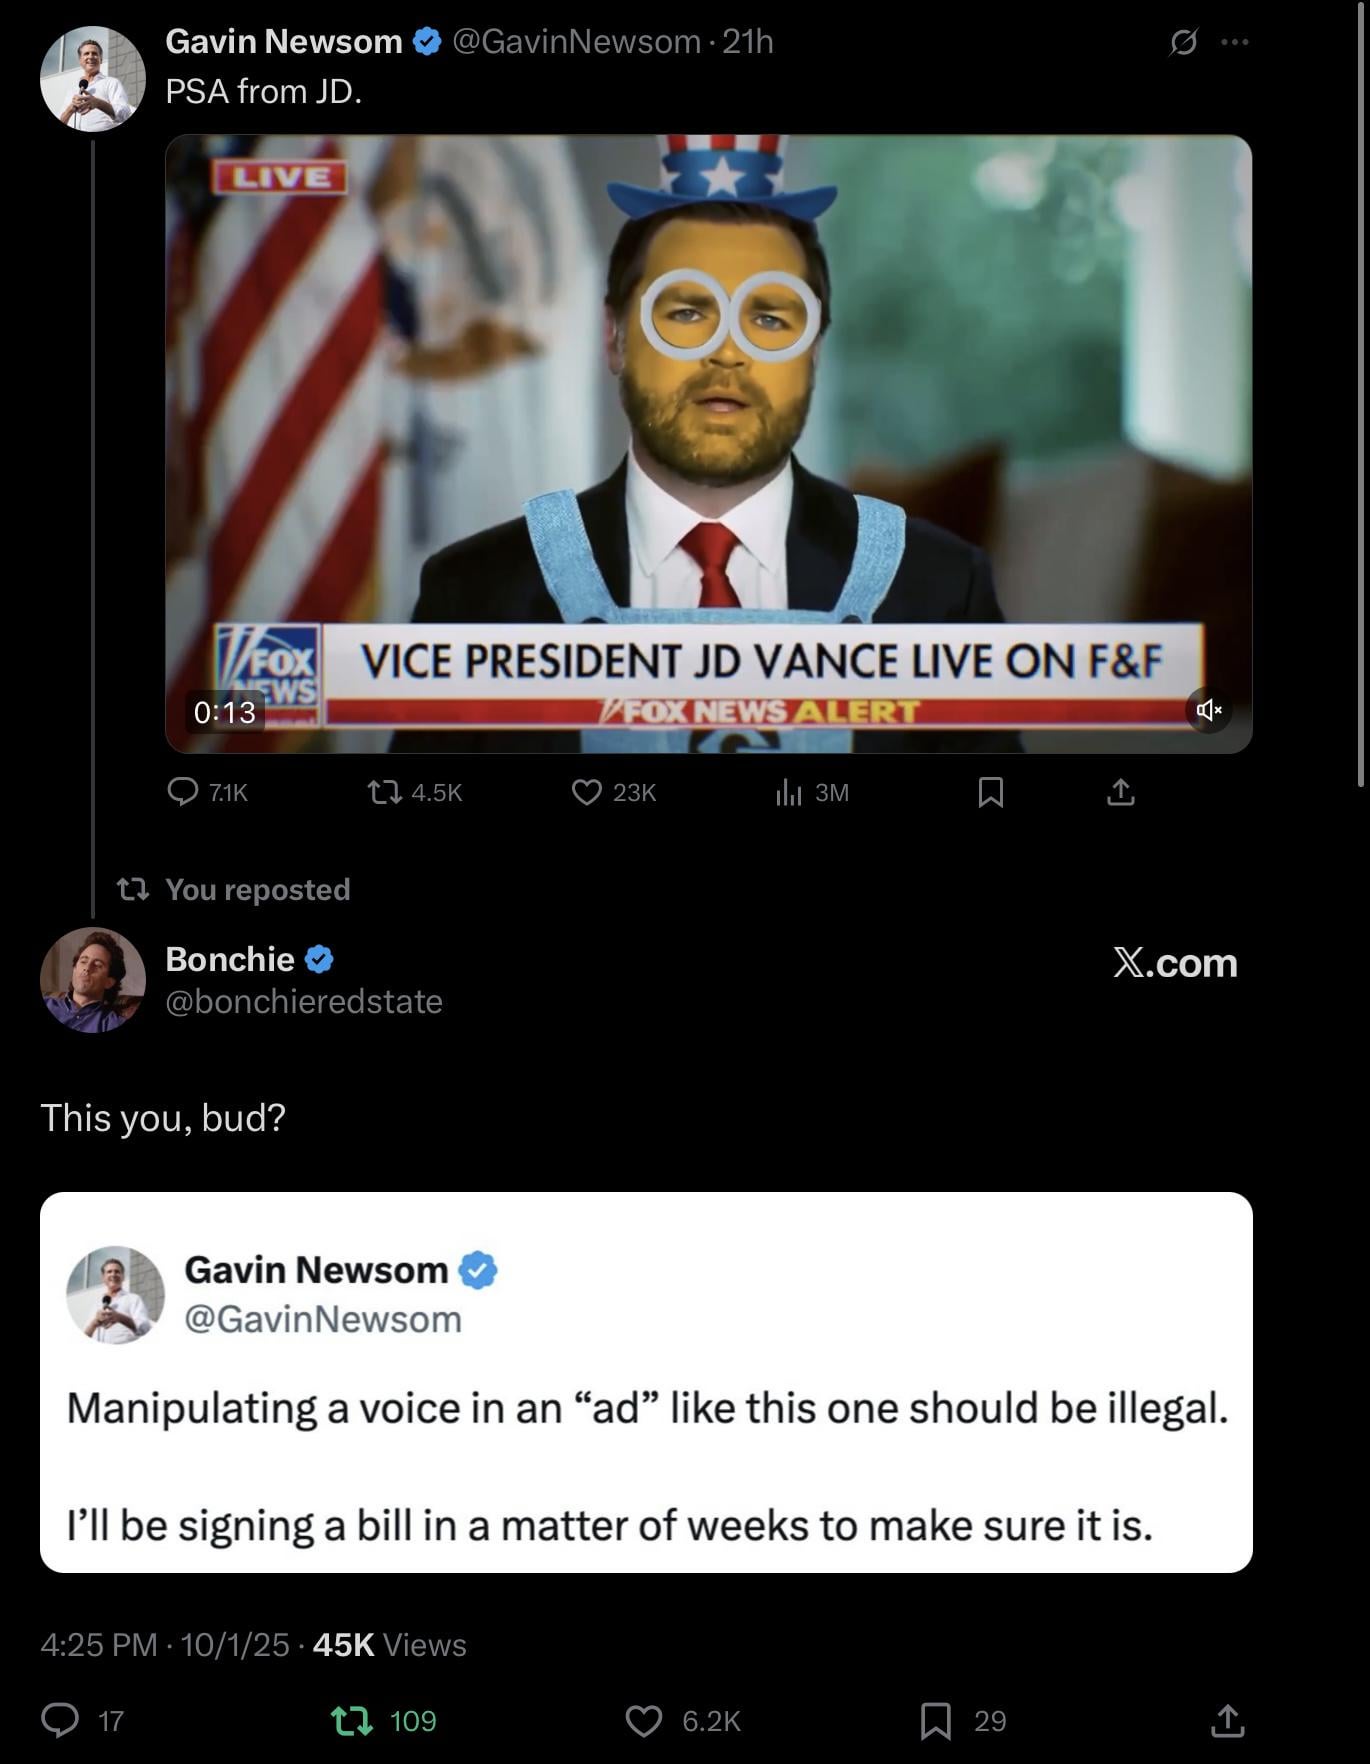Bookmark Bonchie's tweet showing 29 bookmarks
The width and height of the screenshot is (1370, 1764).
coord(935,1720)
